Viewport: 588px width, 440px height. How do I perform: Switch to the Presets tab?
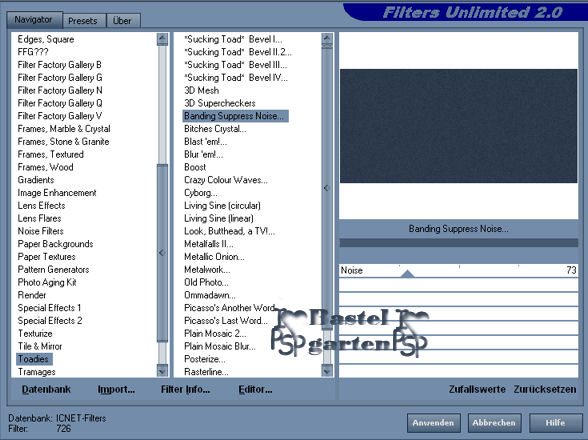82,21
